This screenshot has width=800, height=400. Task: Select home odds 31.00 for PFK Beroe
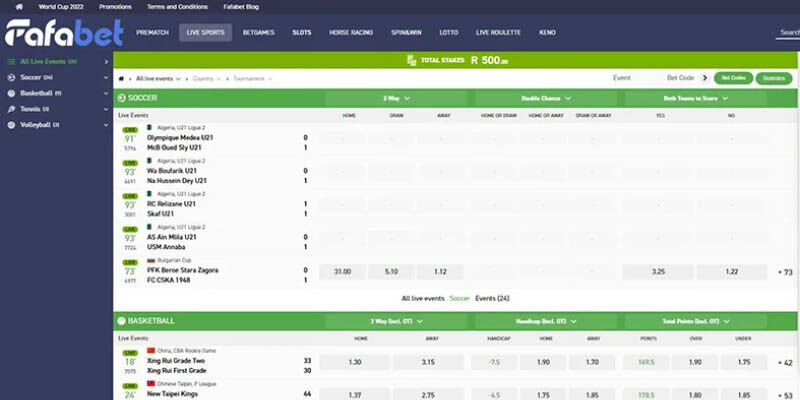342,272
